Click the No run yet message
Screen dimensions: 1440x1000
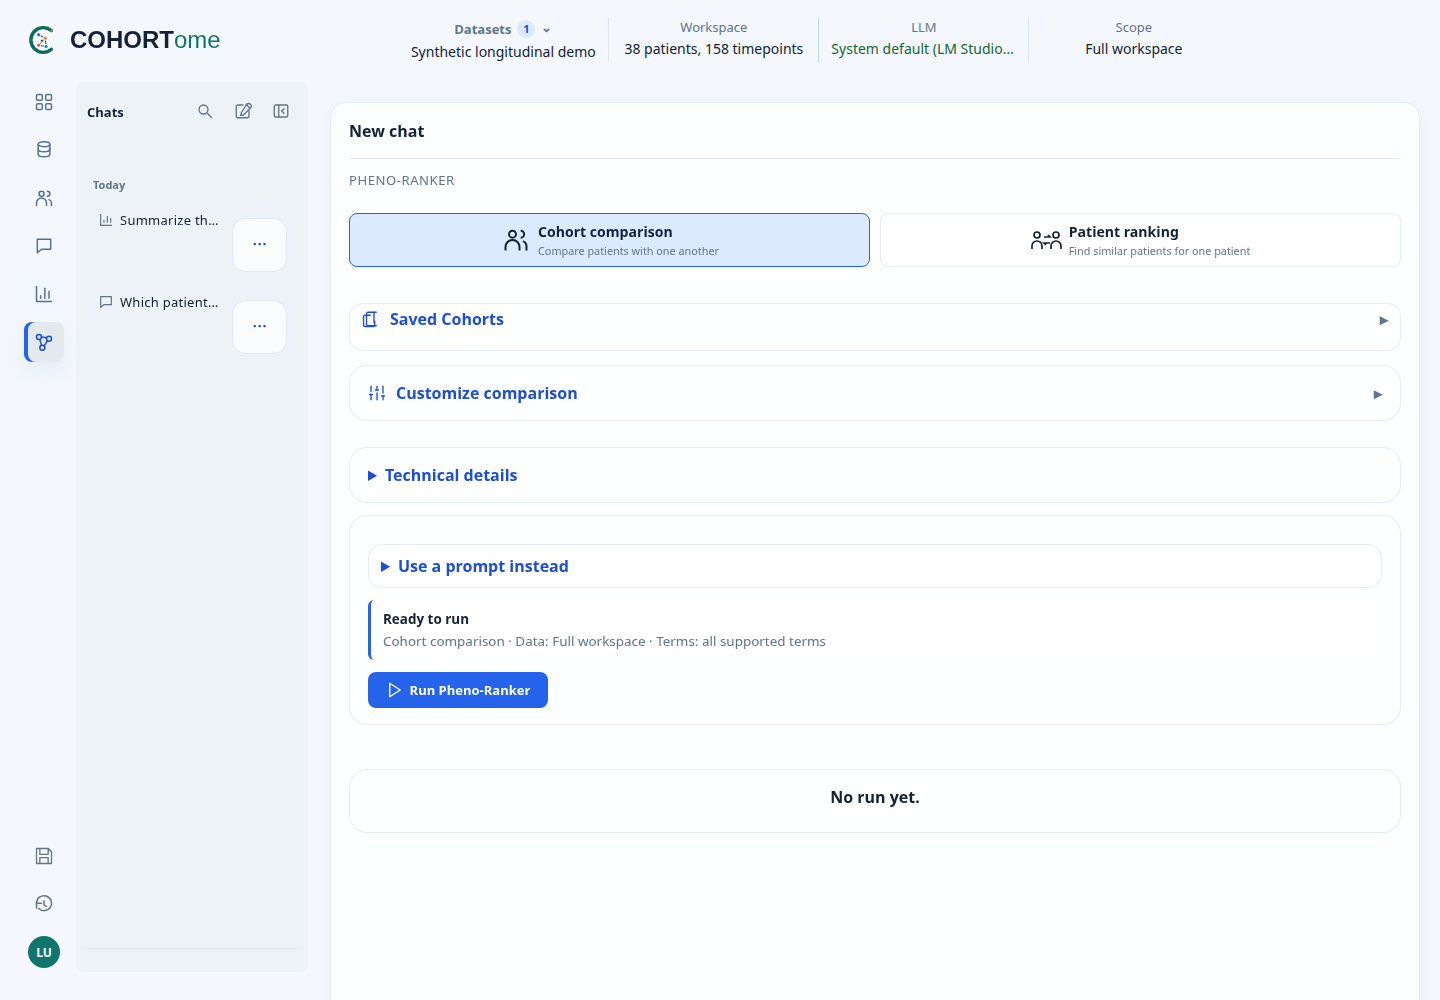[875, 797]
